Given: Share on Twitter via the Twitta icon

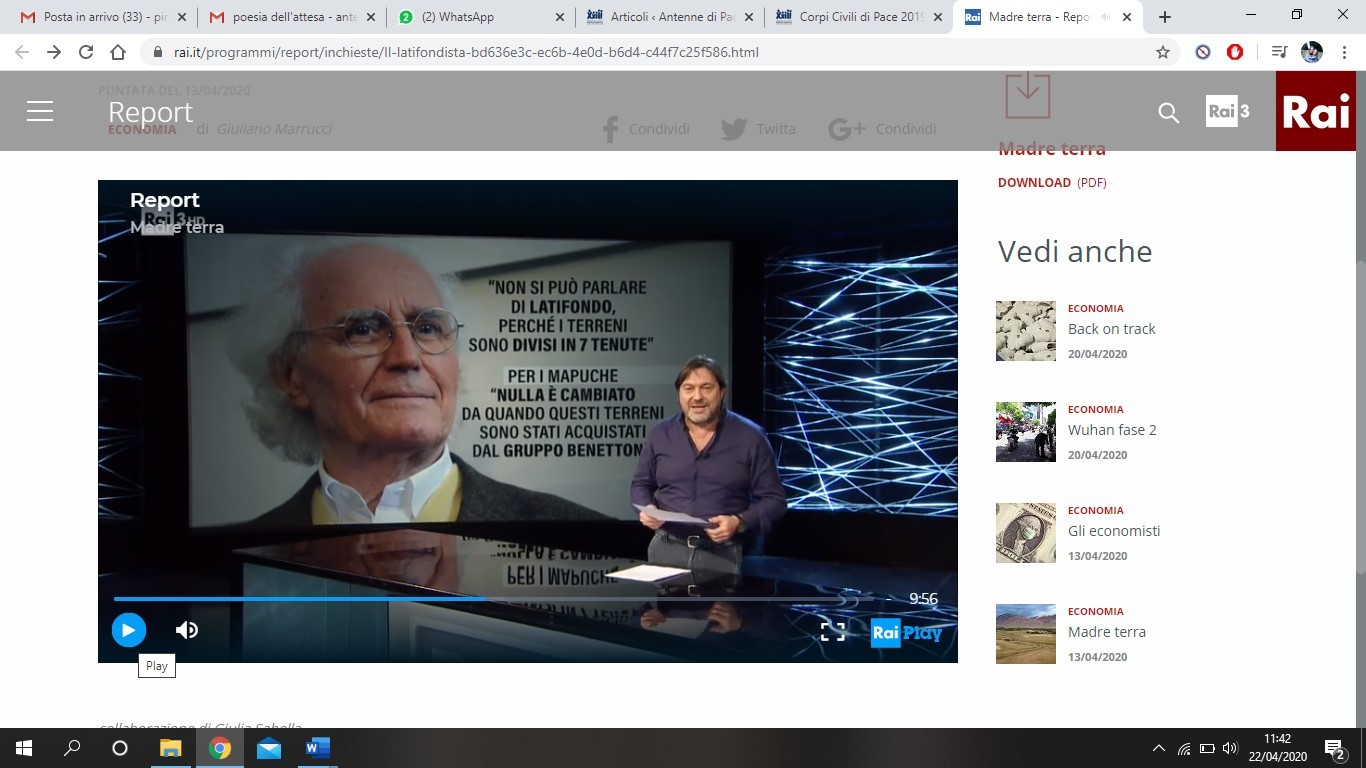Looking at the screenshot, I should pyautogui.click(x=734, y=129).
